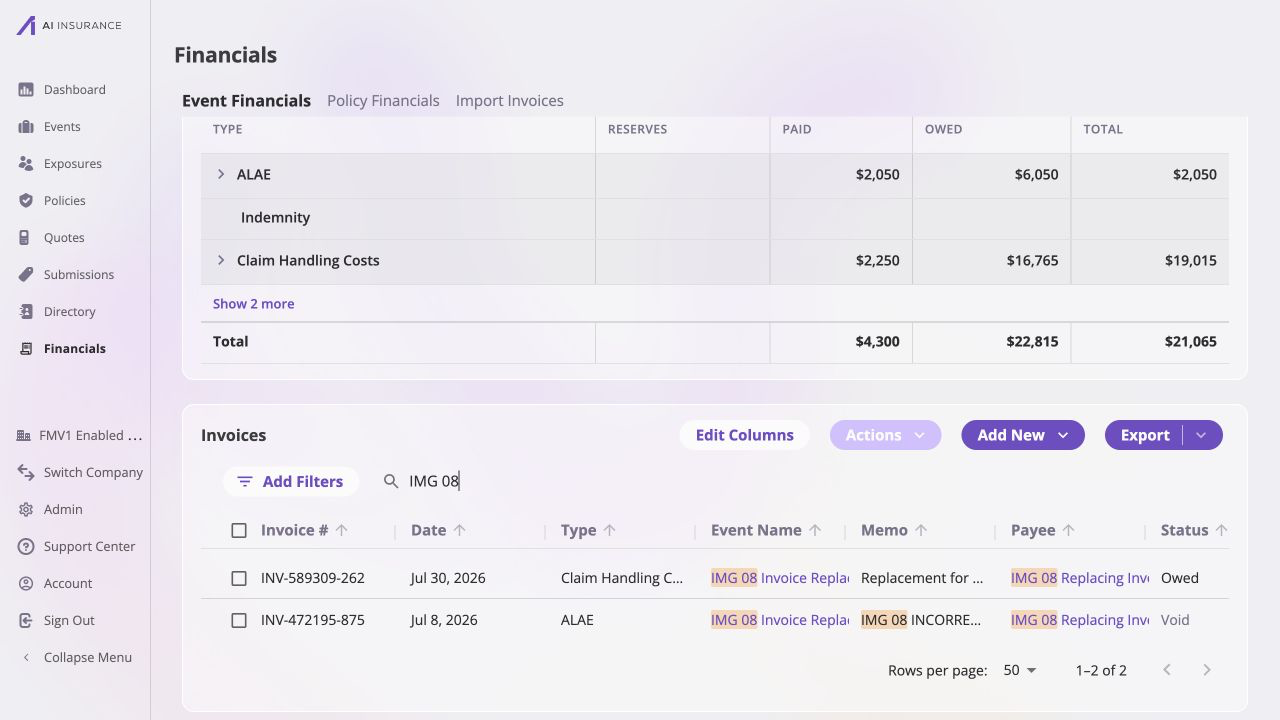This screenshot has height=720, width=1280.
Task: Click Show 2 more link
Action: (x=253, y=304)
